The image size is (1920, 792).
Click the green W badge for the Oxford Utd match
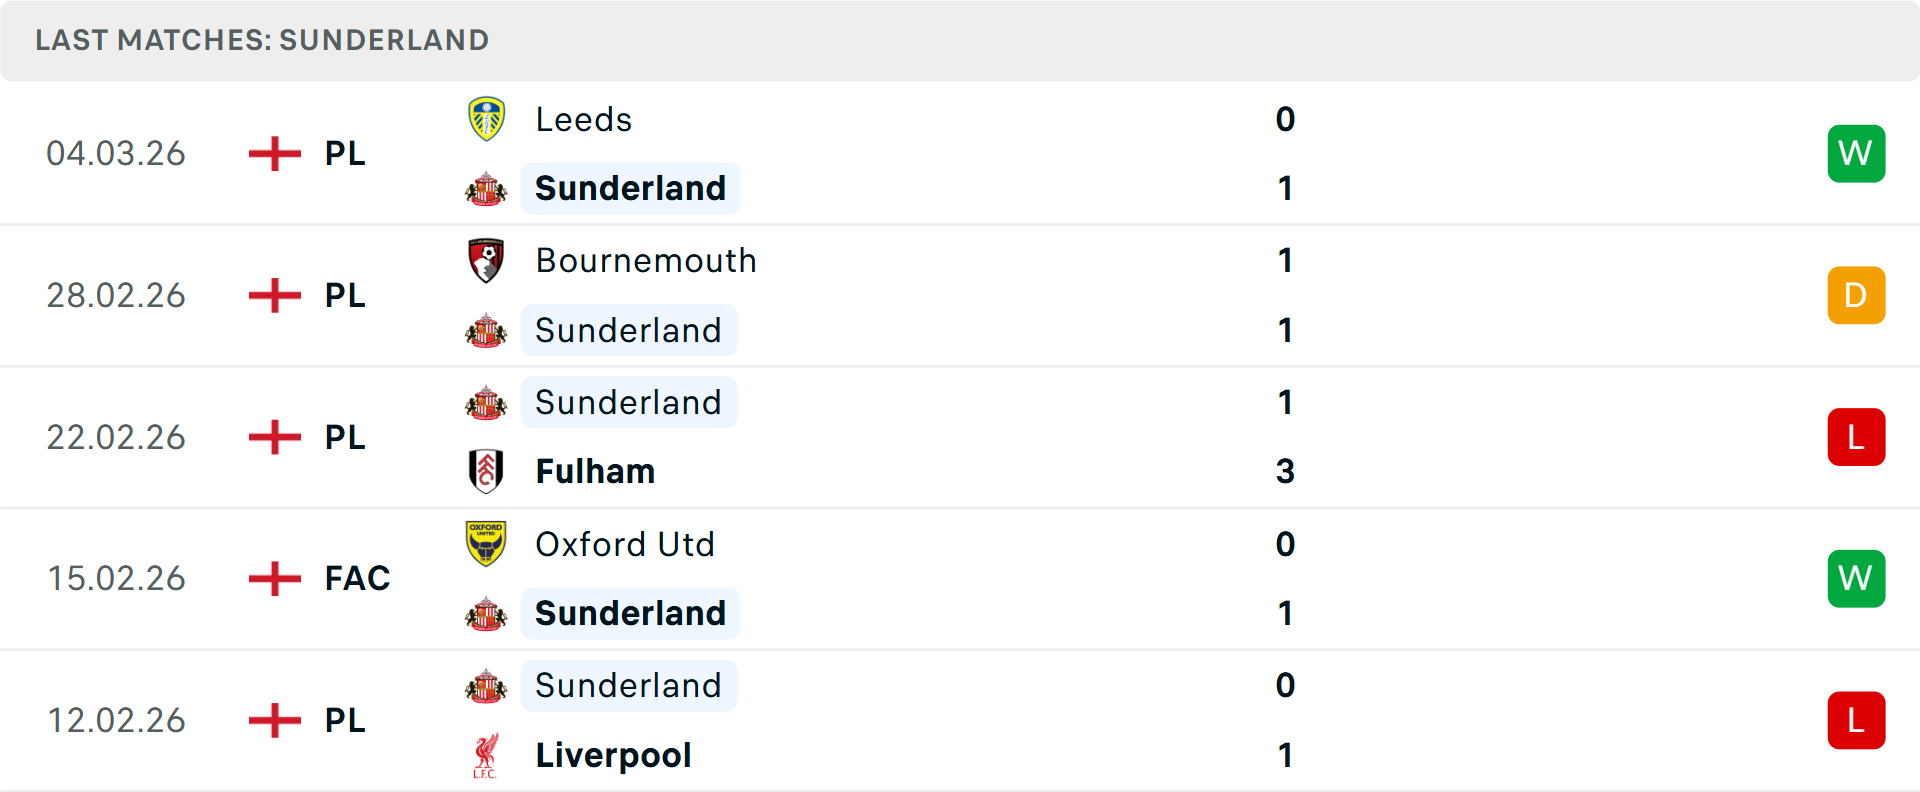(x=1856, y=578)
